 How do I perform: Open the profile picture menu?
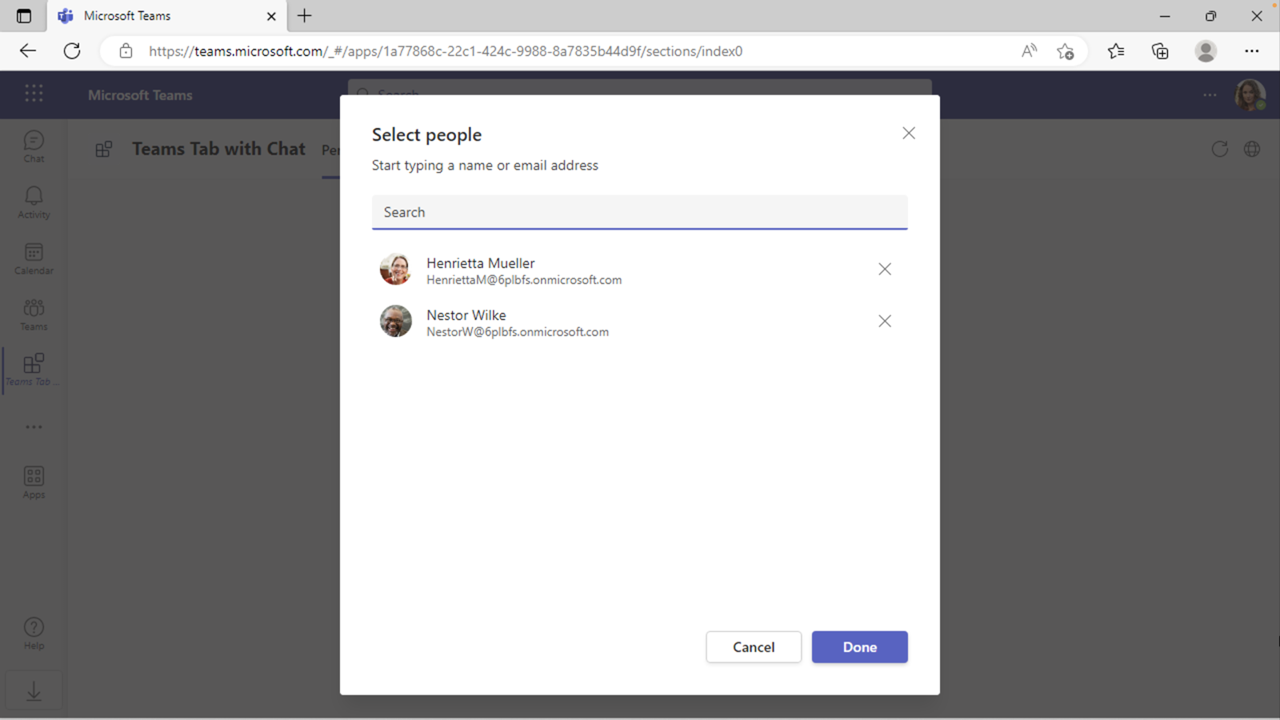pos(1250,95)
